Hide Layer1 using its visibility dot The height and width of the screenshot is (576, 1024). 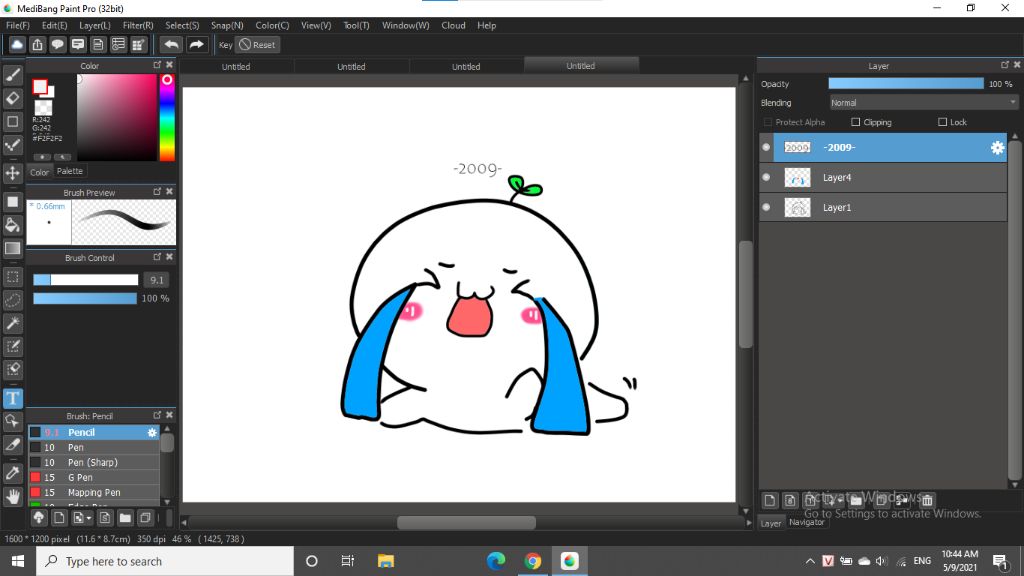coord(766,208)
